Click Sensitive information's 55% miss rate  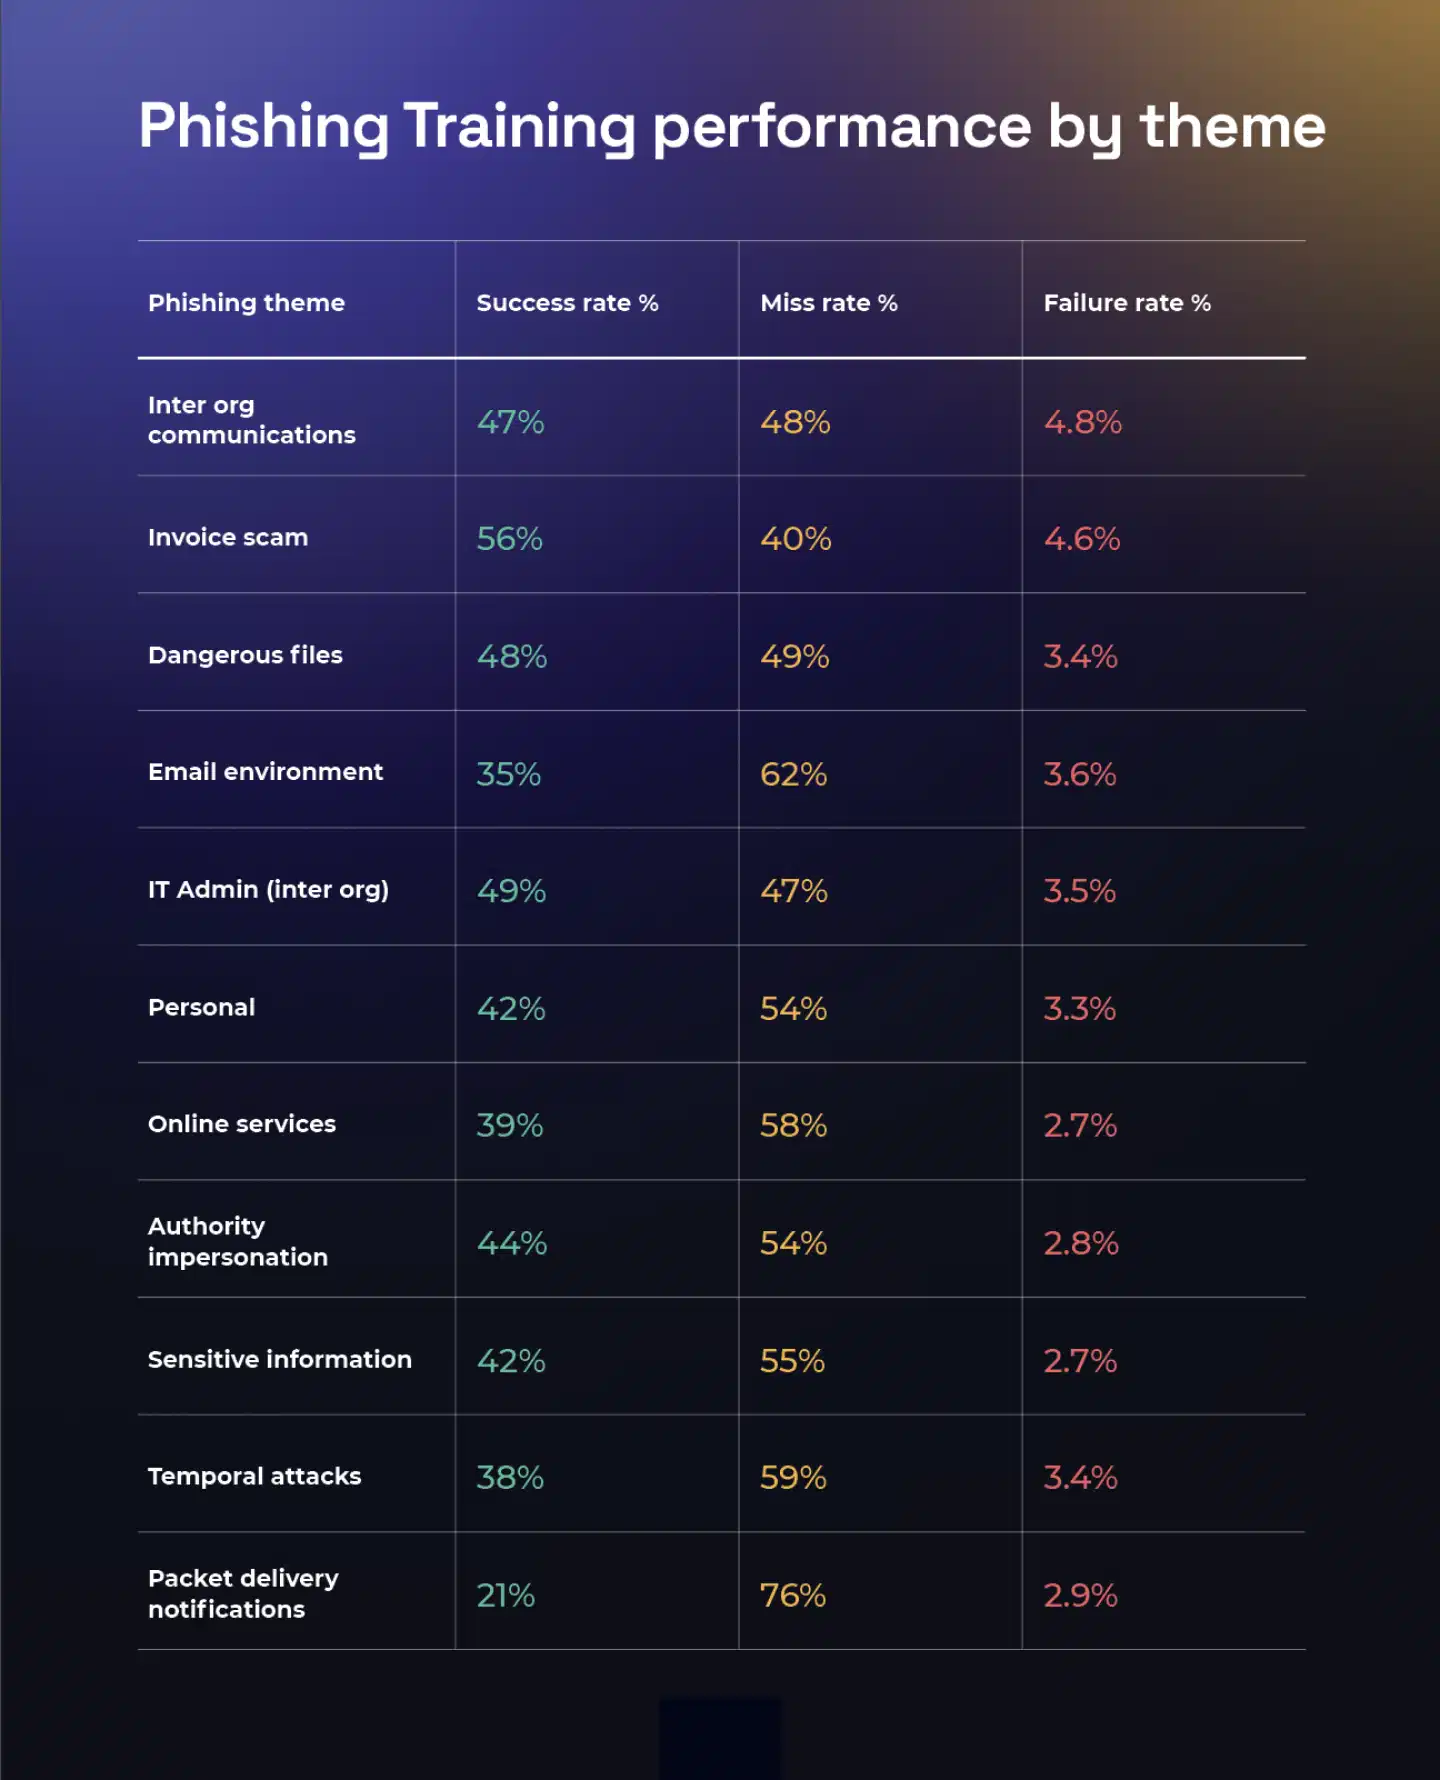792,1361
